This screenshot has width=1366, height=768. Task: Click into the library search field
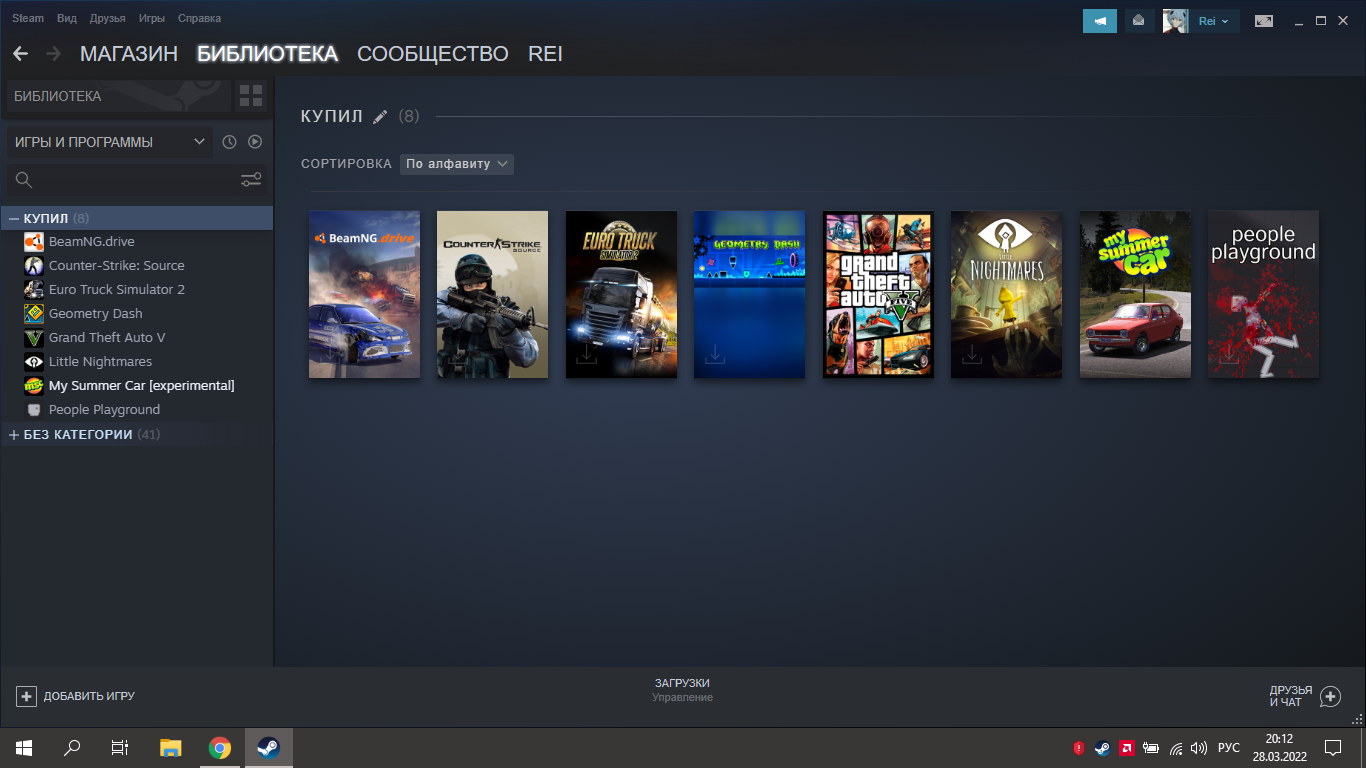coord(135,180)
